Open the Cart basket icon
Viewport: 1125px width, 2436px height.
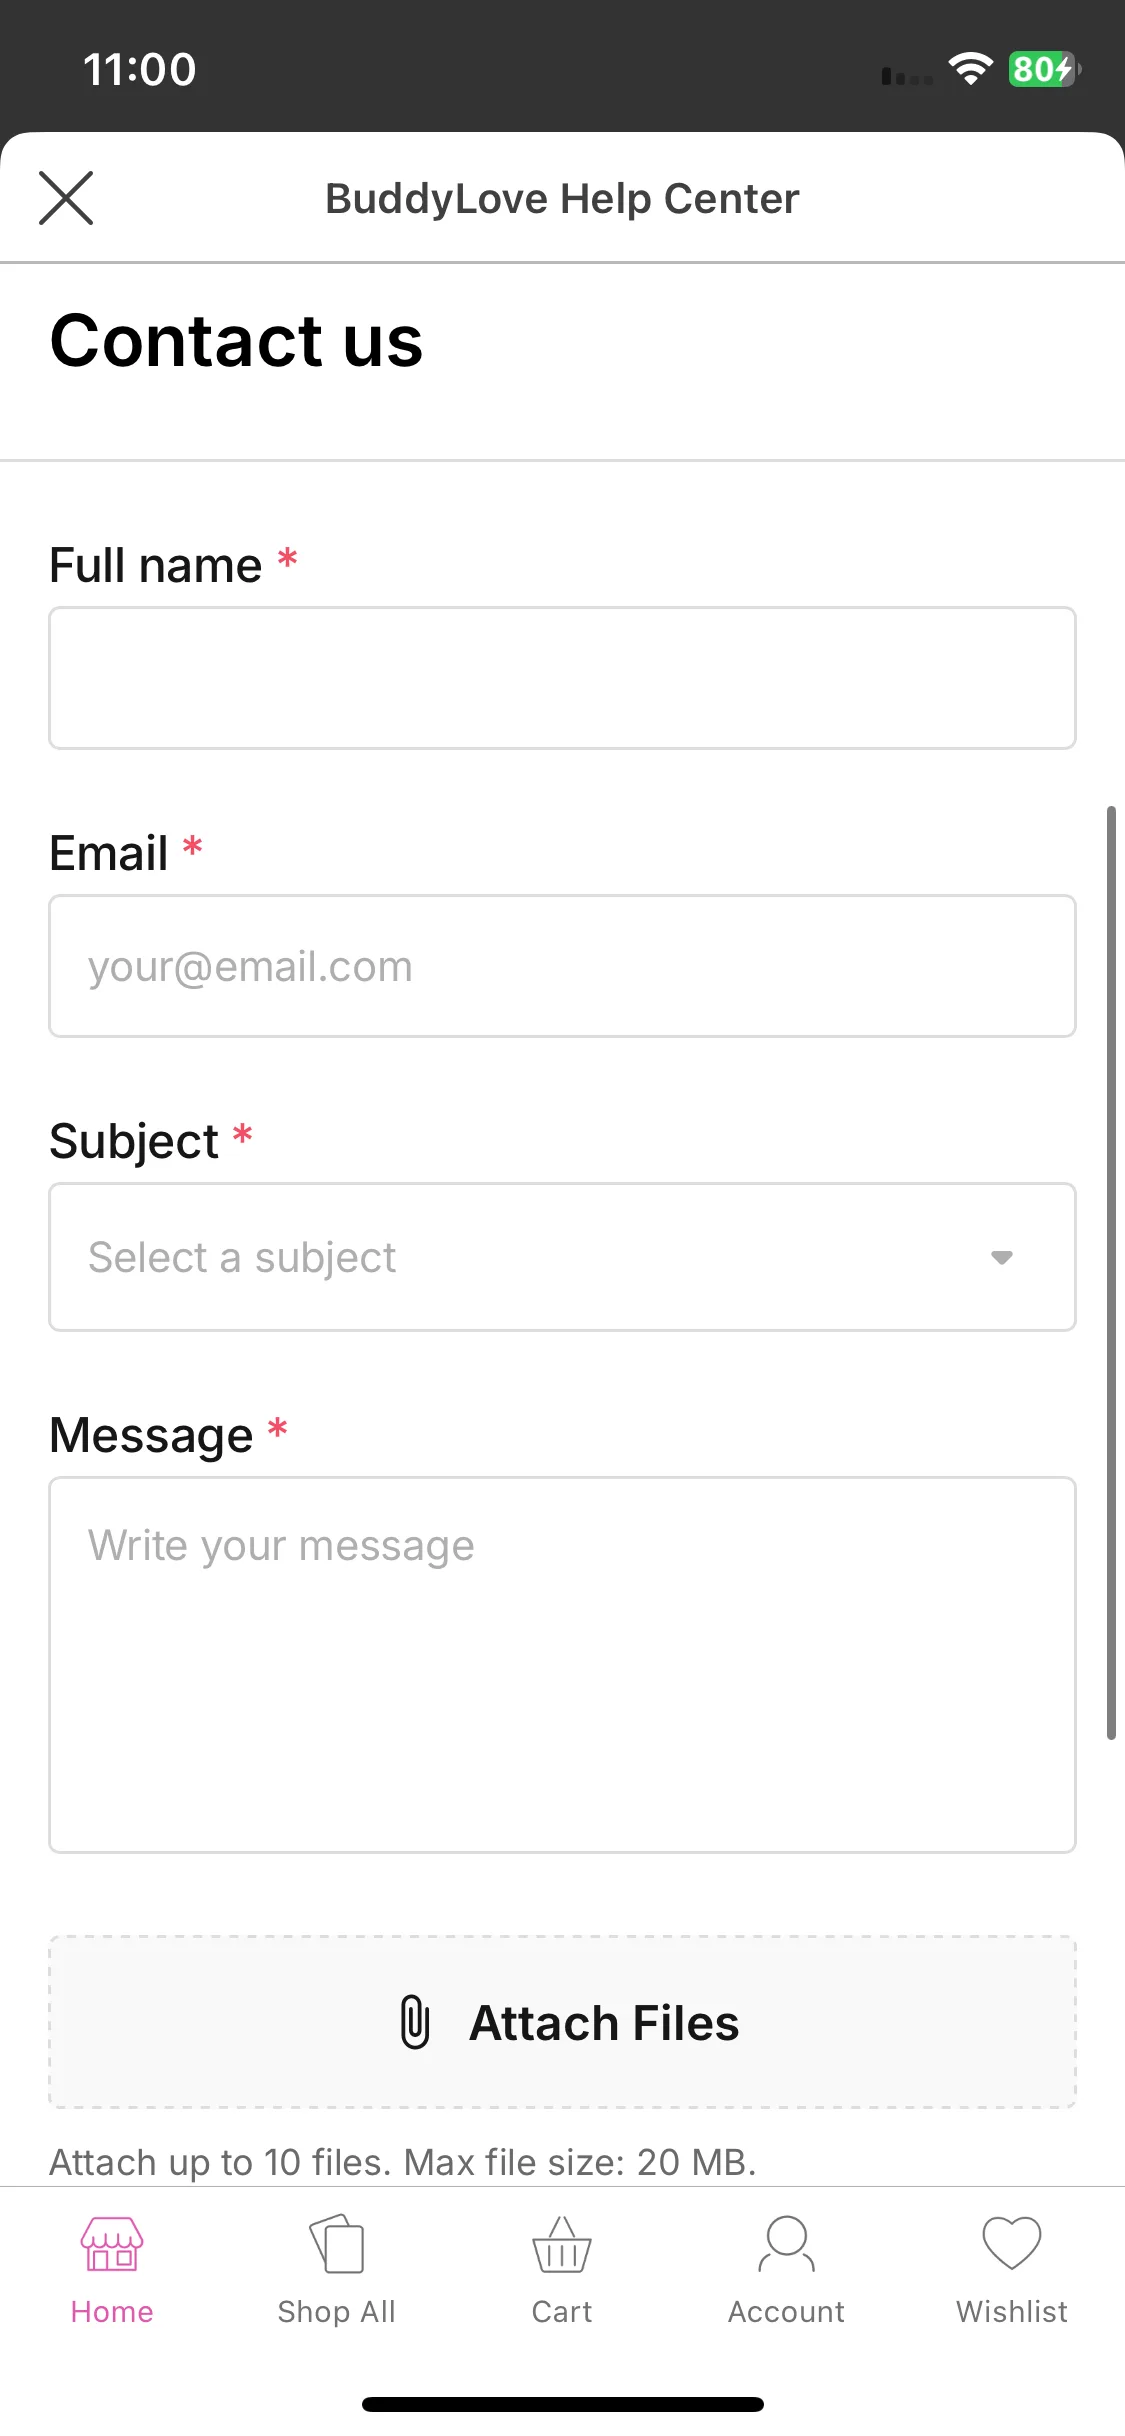562,2244
